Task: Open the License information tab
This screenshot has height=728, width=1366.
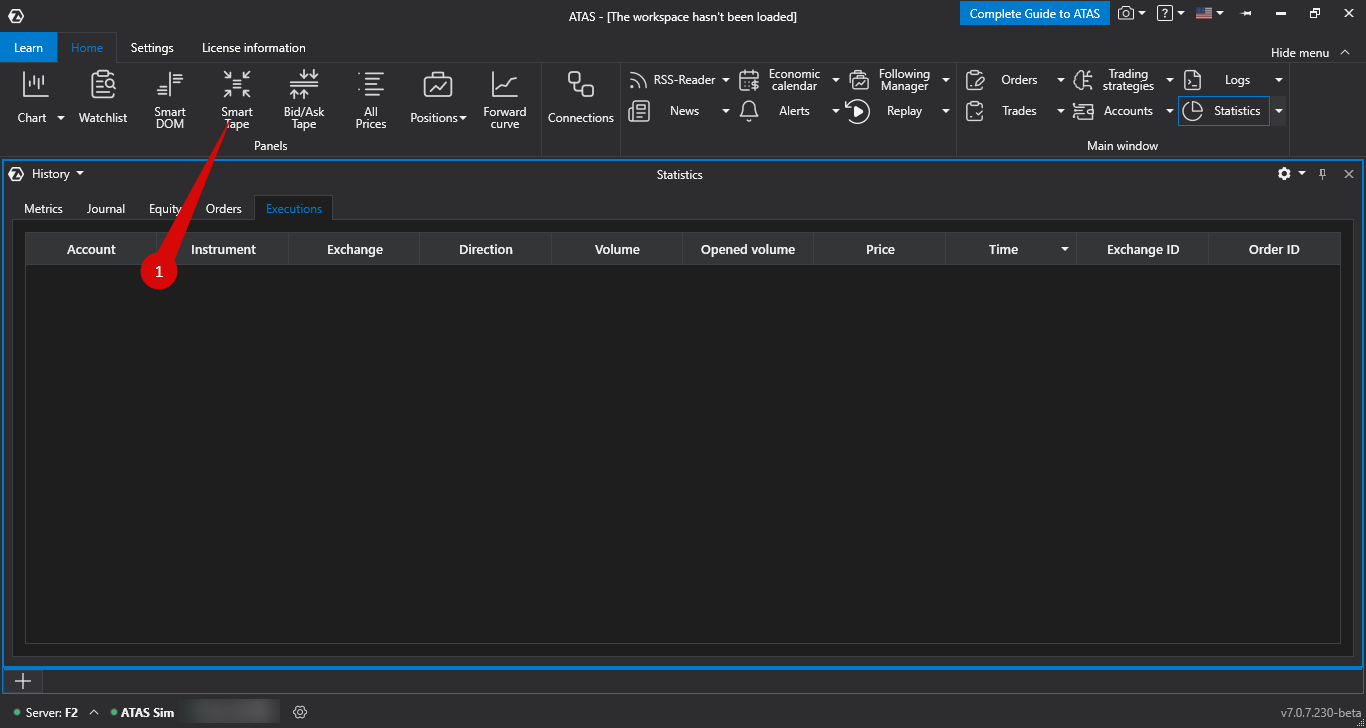Action: coord(254,48)
